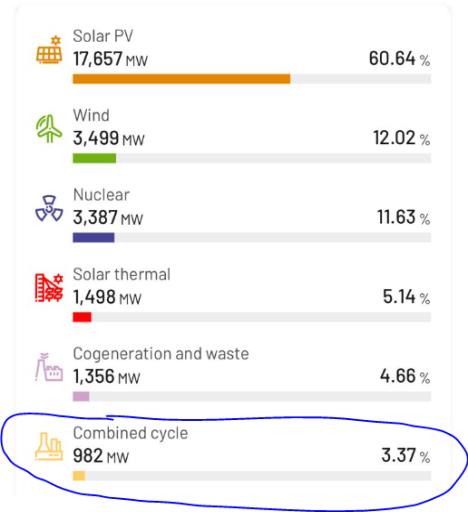Click the 3.37 % Combined cycle share
The image size is (468, 512).
tap(406, 456)
